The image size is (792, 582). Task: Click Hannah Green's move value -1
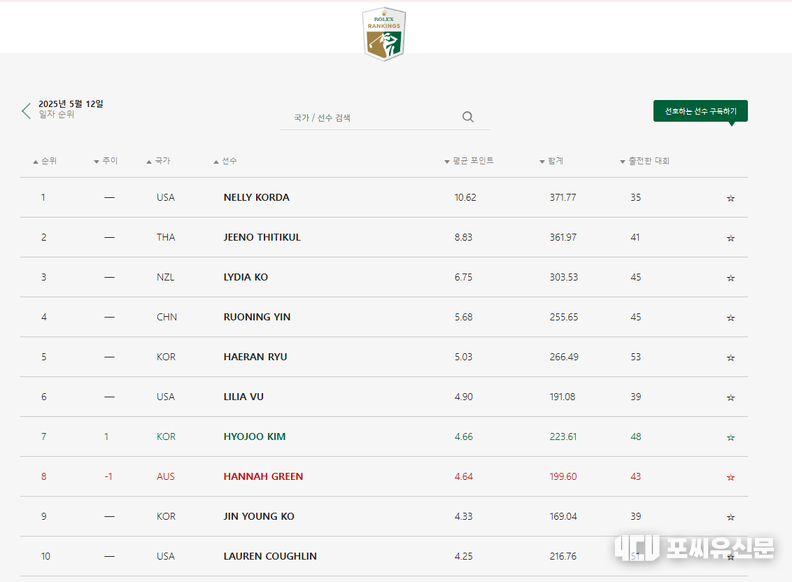tap(108, 476)
